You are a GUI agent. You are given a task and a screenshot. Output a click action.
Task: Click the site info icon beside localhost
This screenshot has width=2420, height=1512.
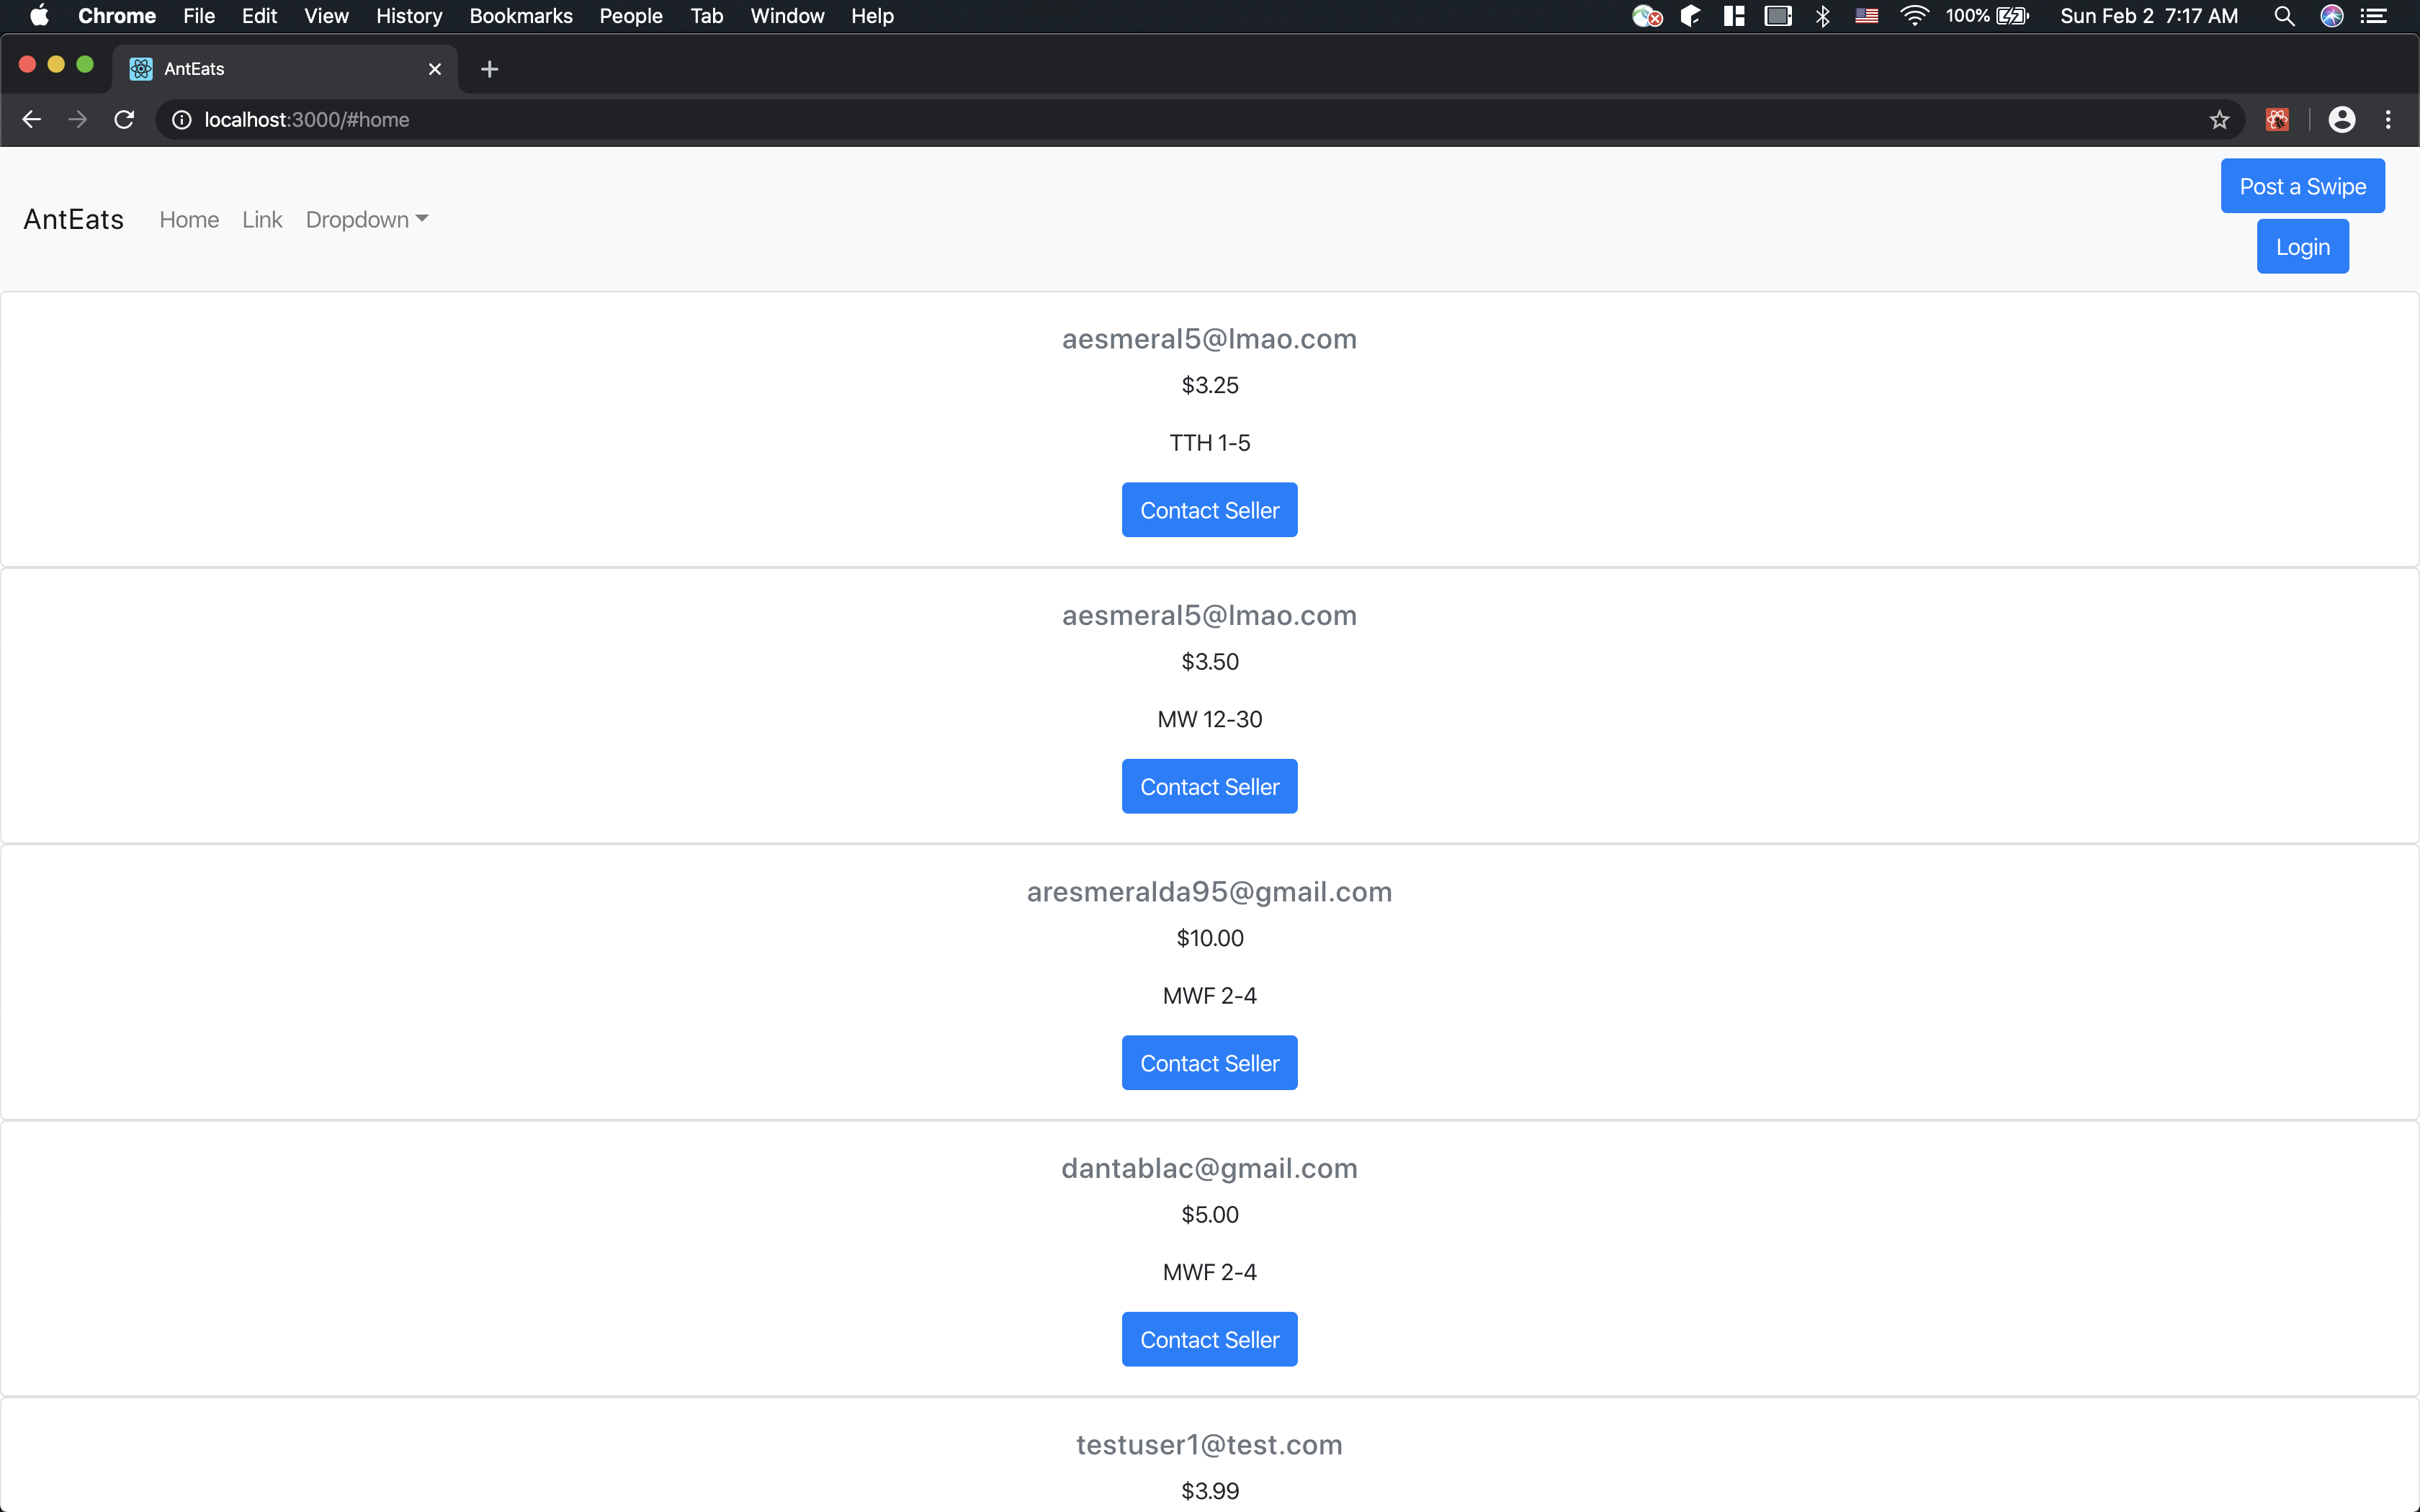(182, 120)
